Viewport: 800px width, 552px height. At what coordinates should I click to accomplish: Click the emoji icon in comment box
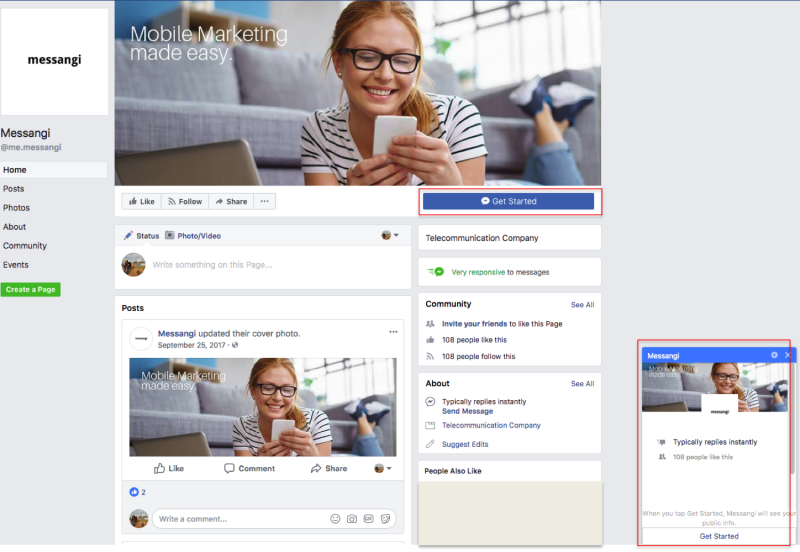(x=335, y=519)
